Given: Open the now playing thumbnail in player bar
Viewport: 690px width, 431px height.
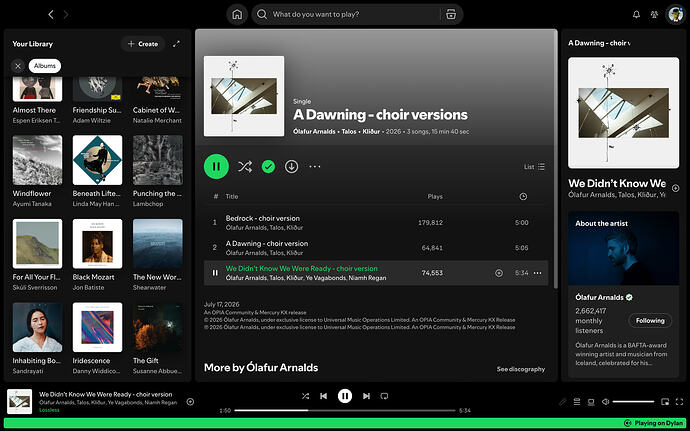Looking at the screenshot, I should (19, 402).
